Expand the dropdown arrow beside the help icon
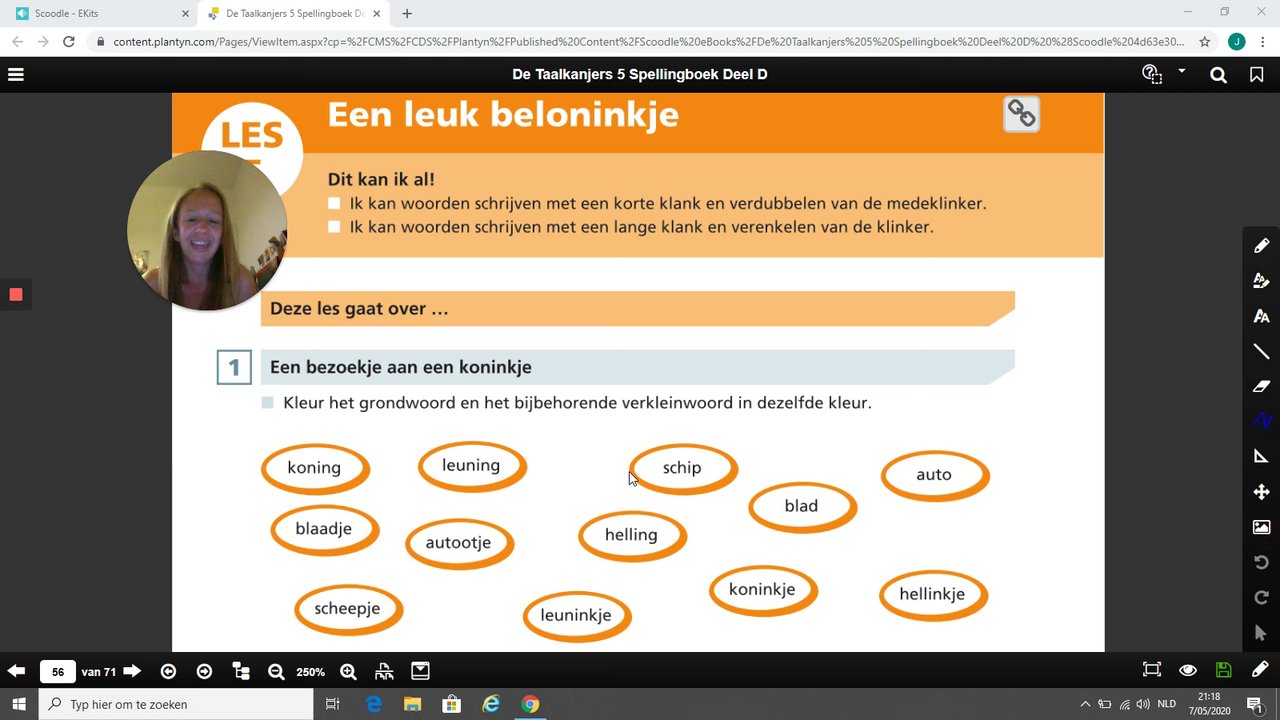1280x720 pixels. (1181, 71)
